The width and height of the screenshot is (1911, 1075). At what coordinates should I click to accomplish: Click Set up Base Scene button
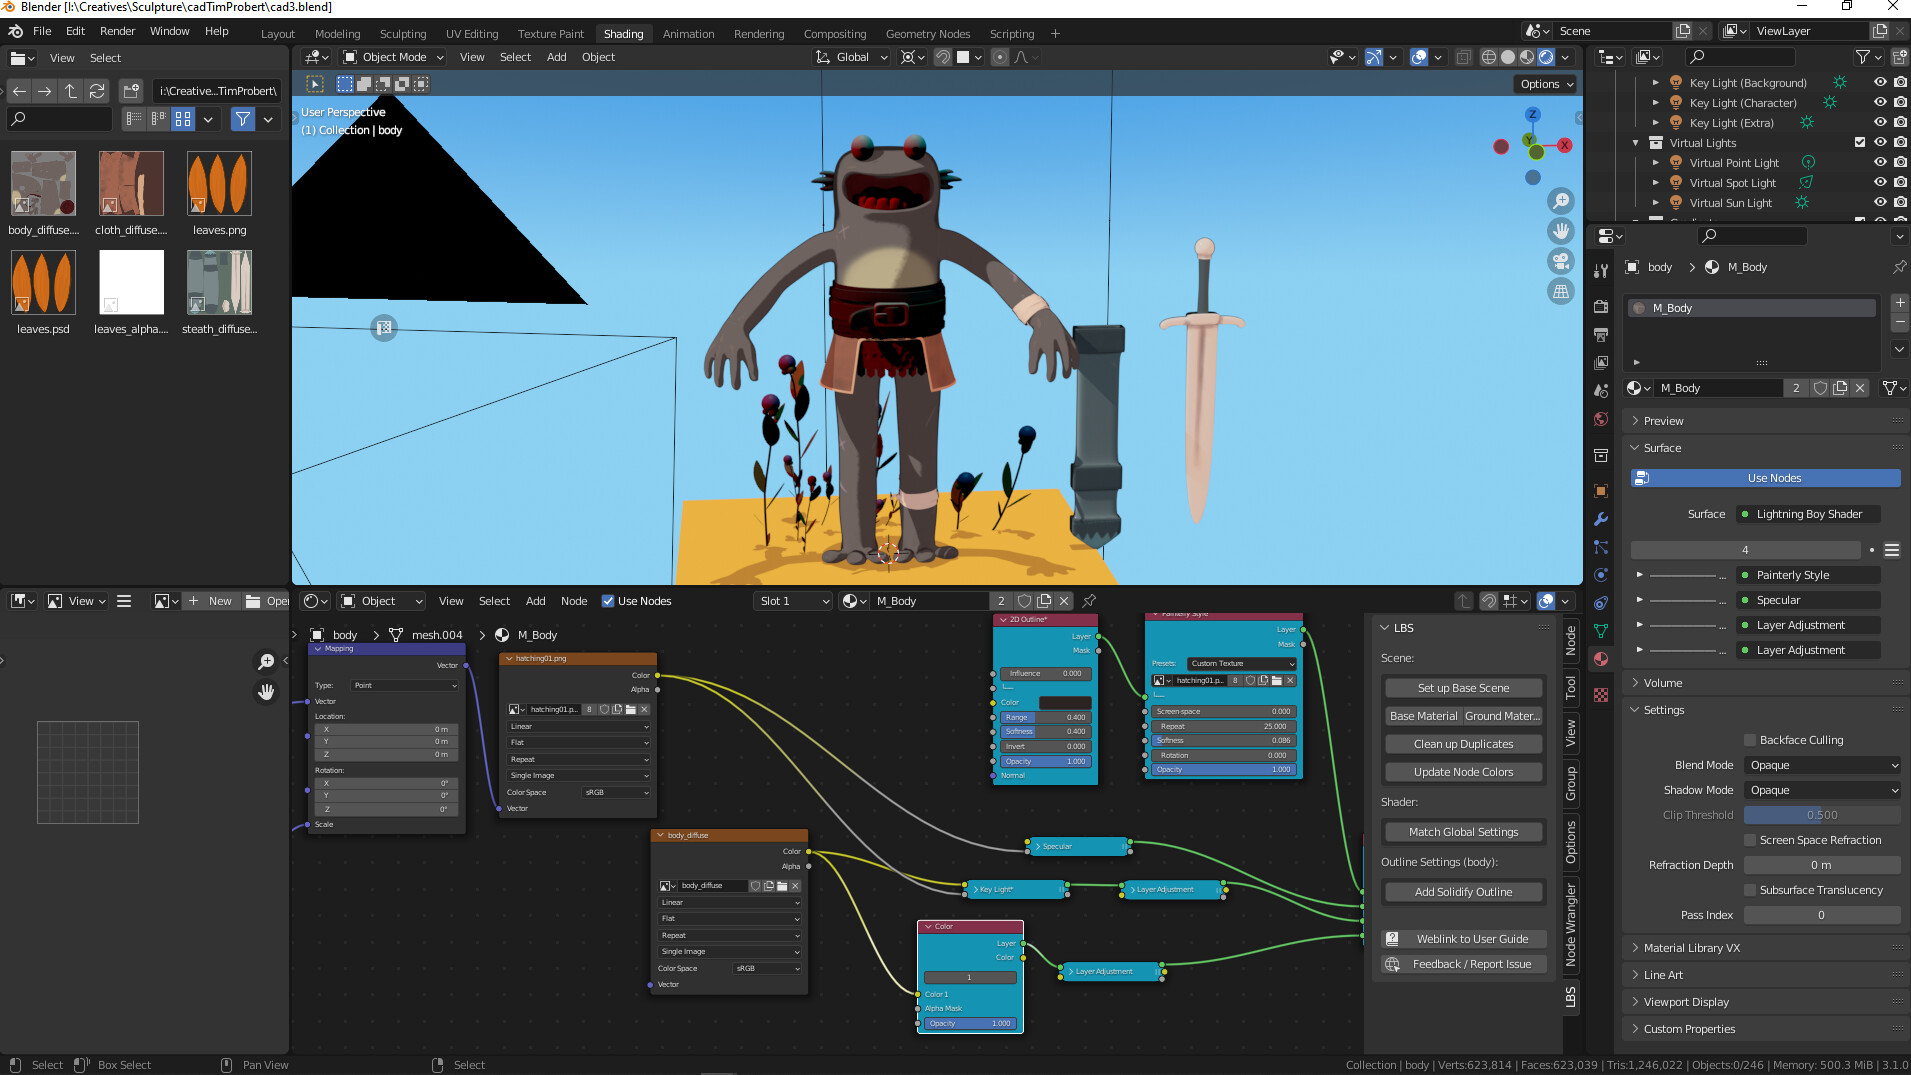tap(1463, 688)
